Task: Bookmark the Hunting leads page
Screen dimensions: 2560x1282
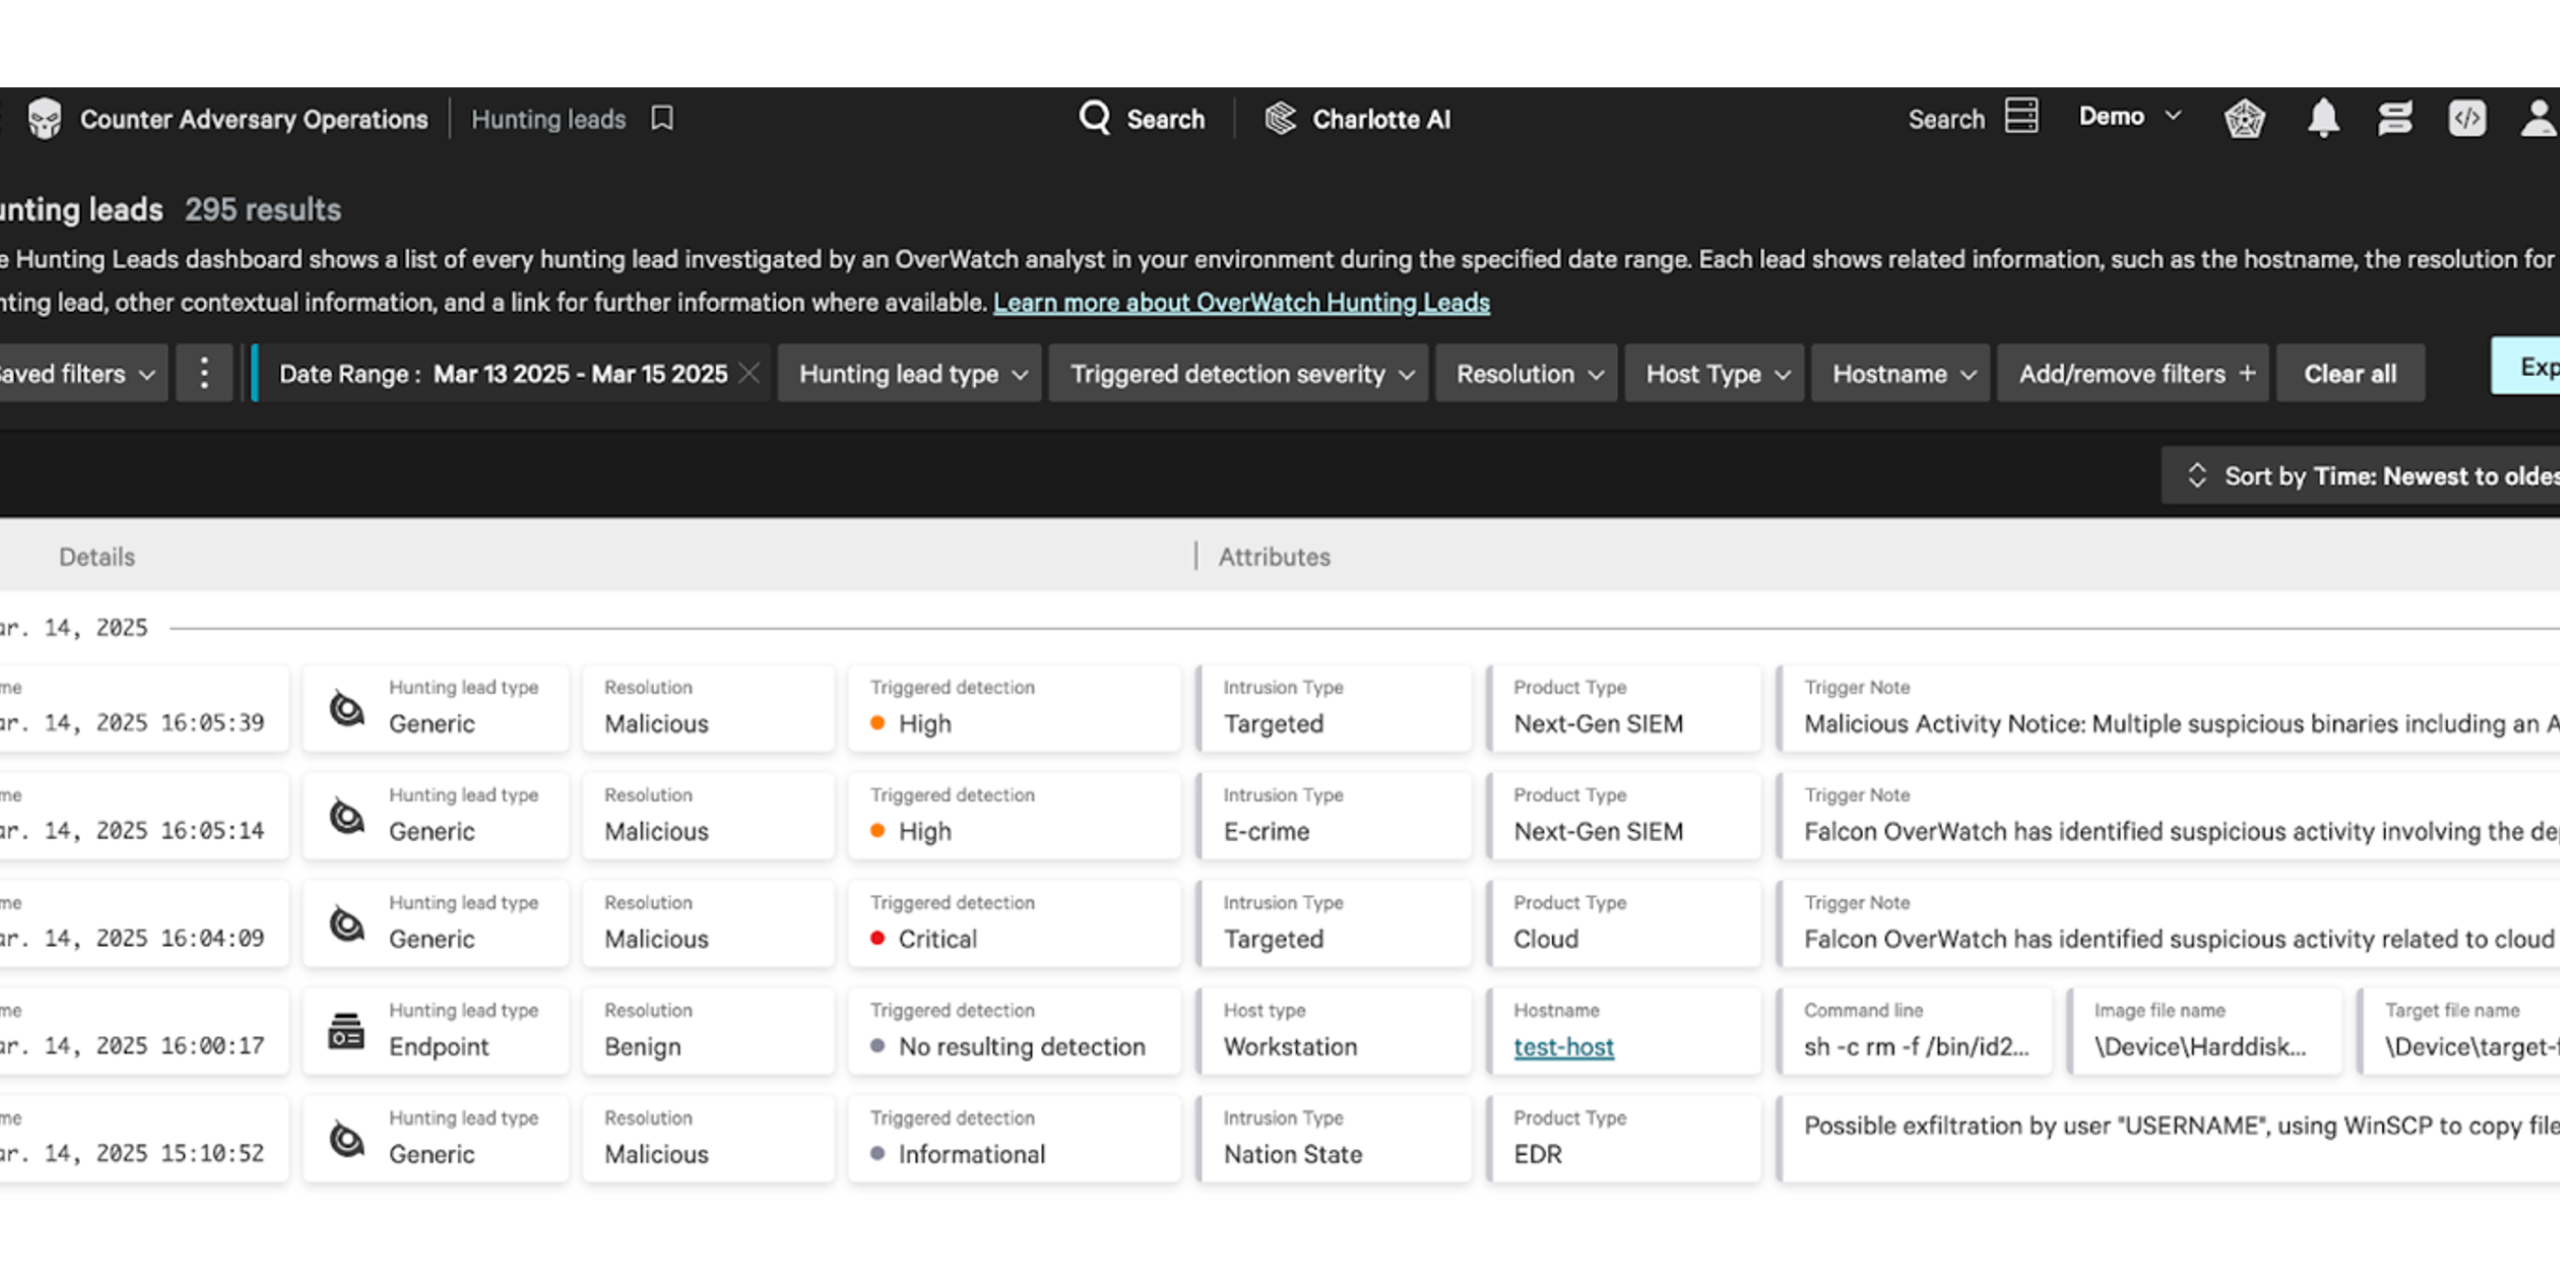Action: tap(662, 119)
